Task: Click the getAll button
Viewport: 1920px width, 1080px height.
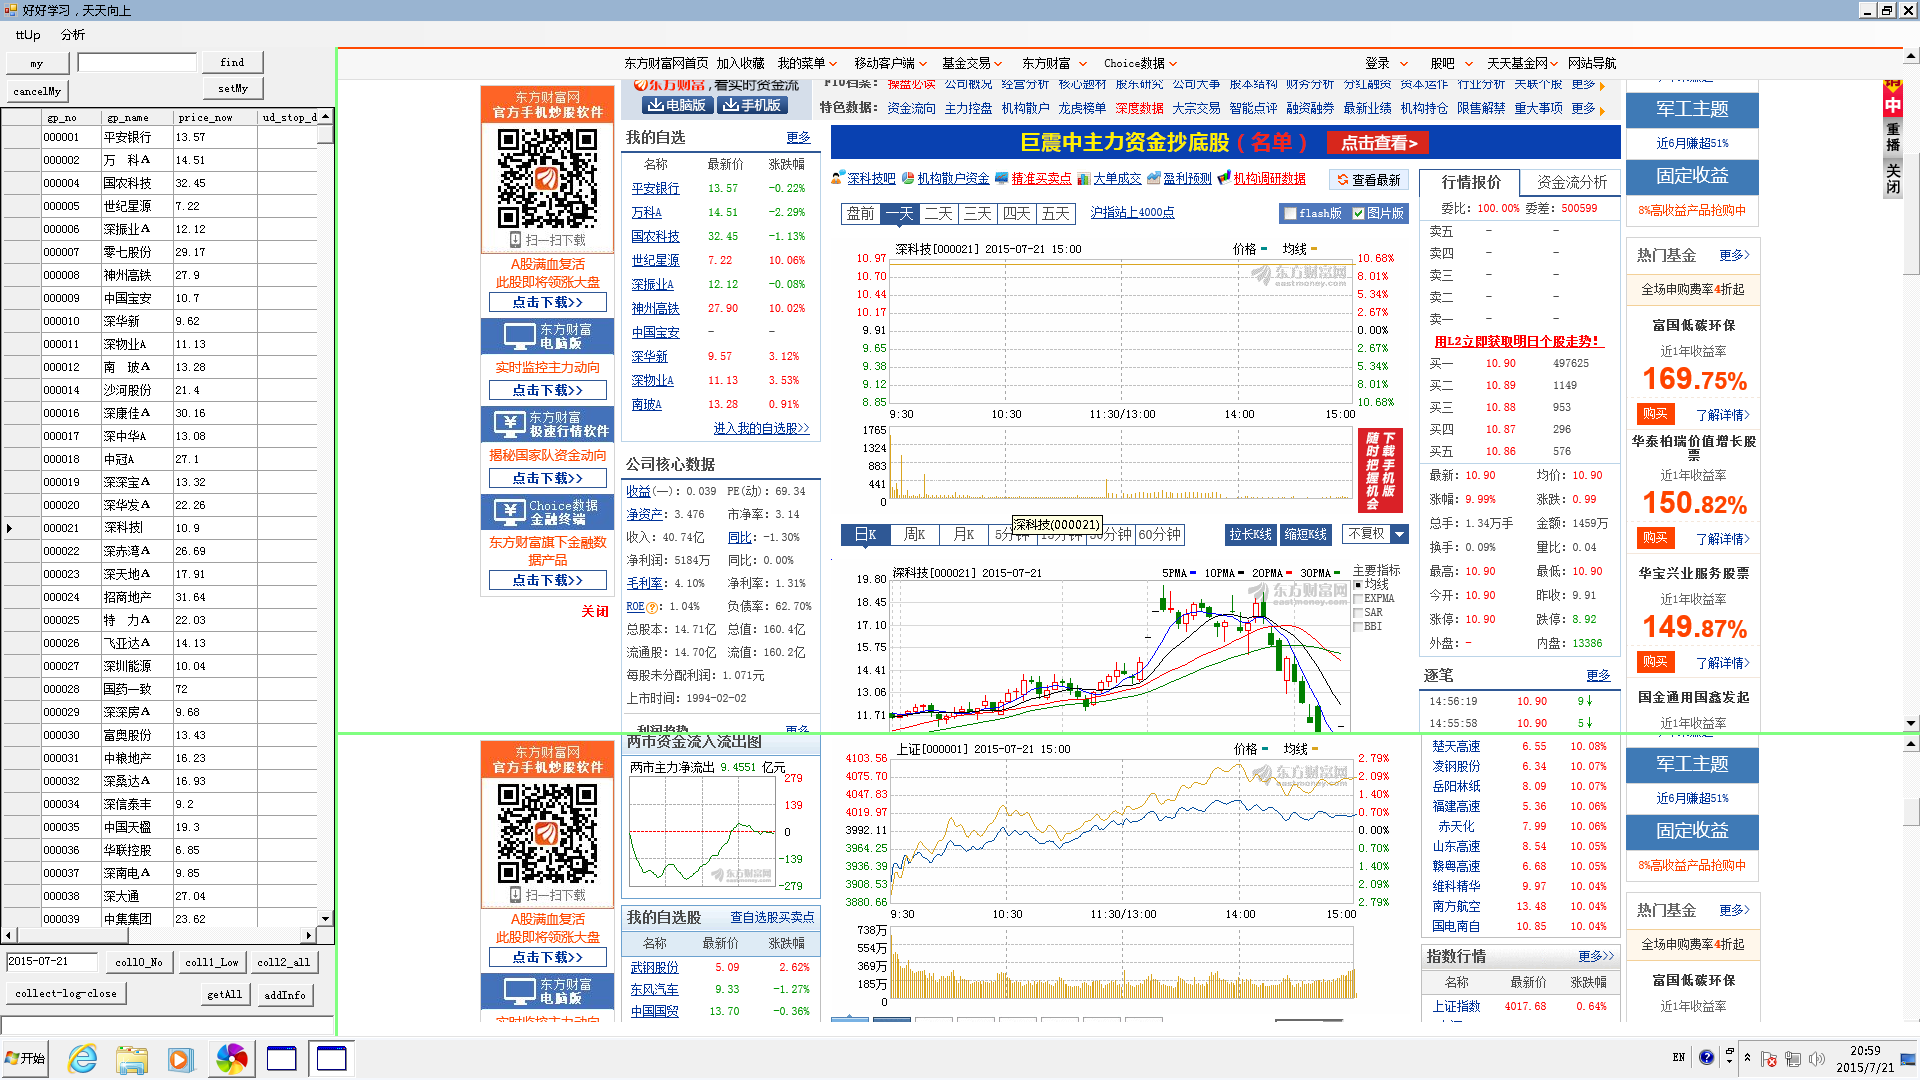Action: [x=224, y=994]
